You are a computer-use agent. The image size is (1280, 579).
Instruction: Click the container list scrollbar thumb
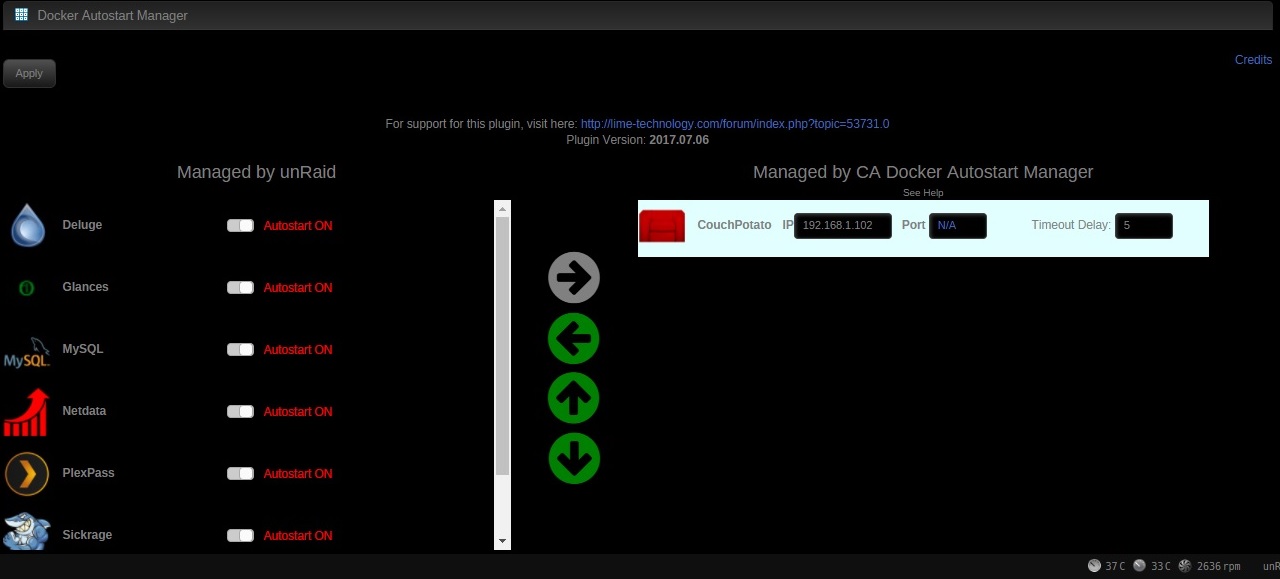pyautogui.click(x=502, y=345)
